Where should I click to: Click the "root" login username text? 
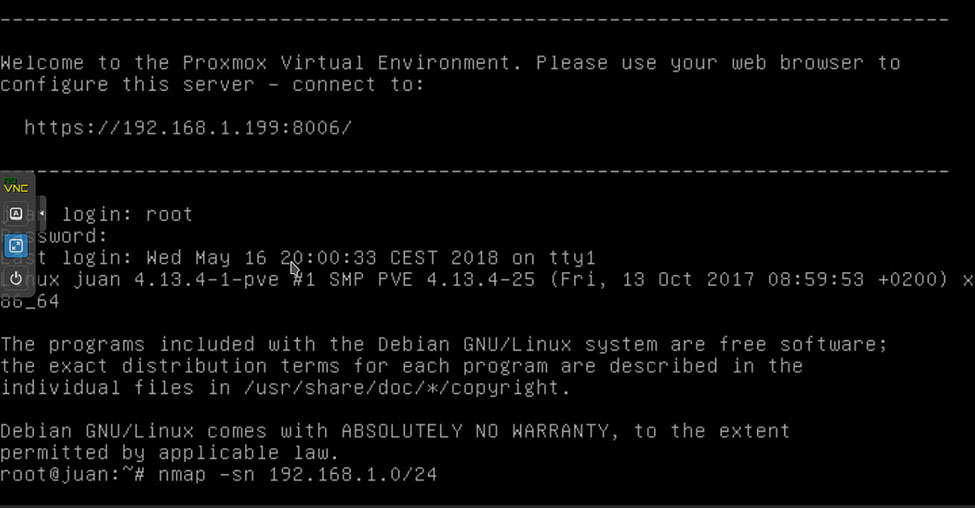click(x=169, y=214)
